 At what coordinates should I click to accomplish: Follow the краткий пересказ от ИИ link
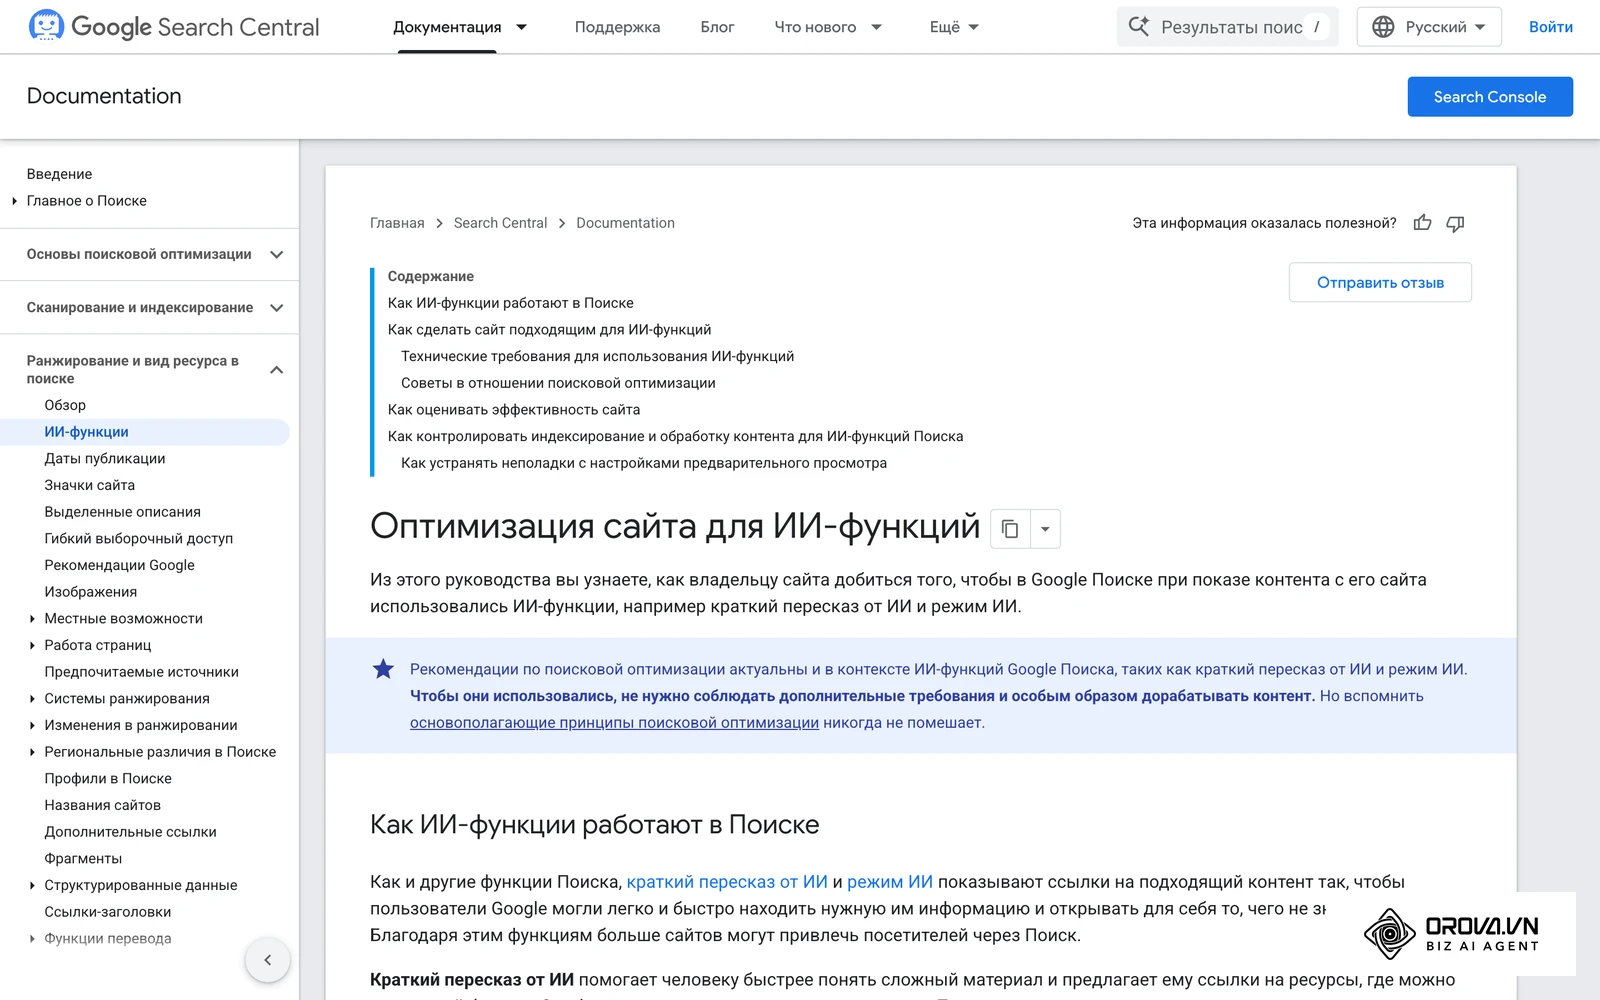click(x=727, y=882)
